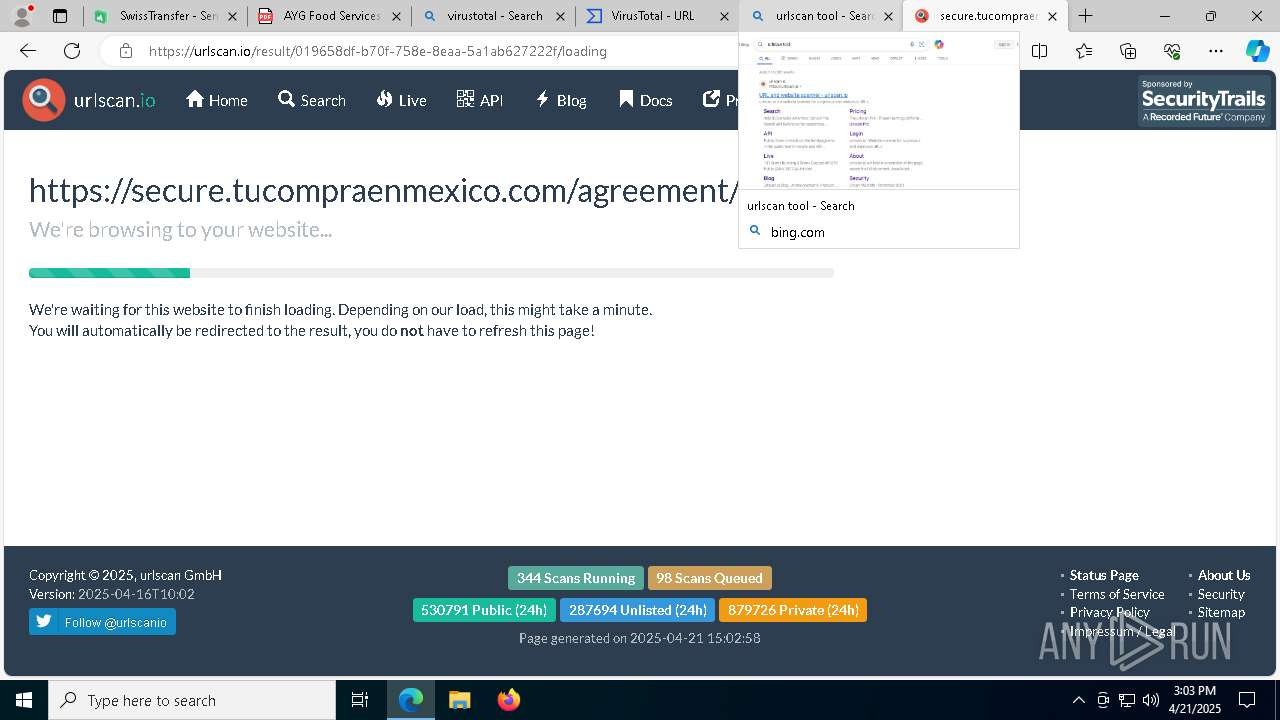
Task: Click the taskbar search box
Action: coord(192,700)
